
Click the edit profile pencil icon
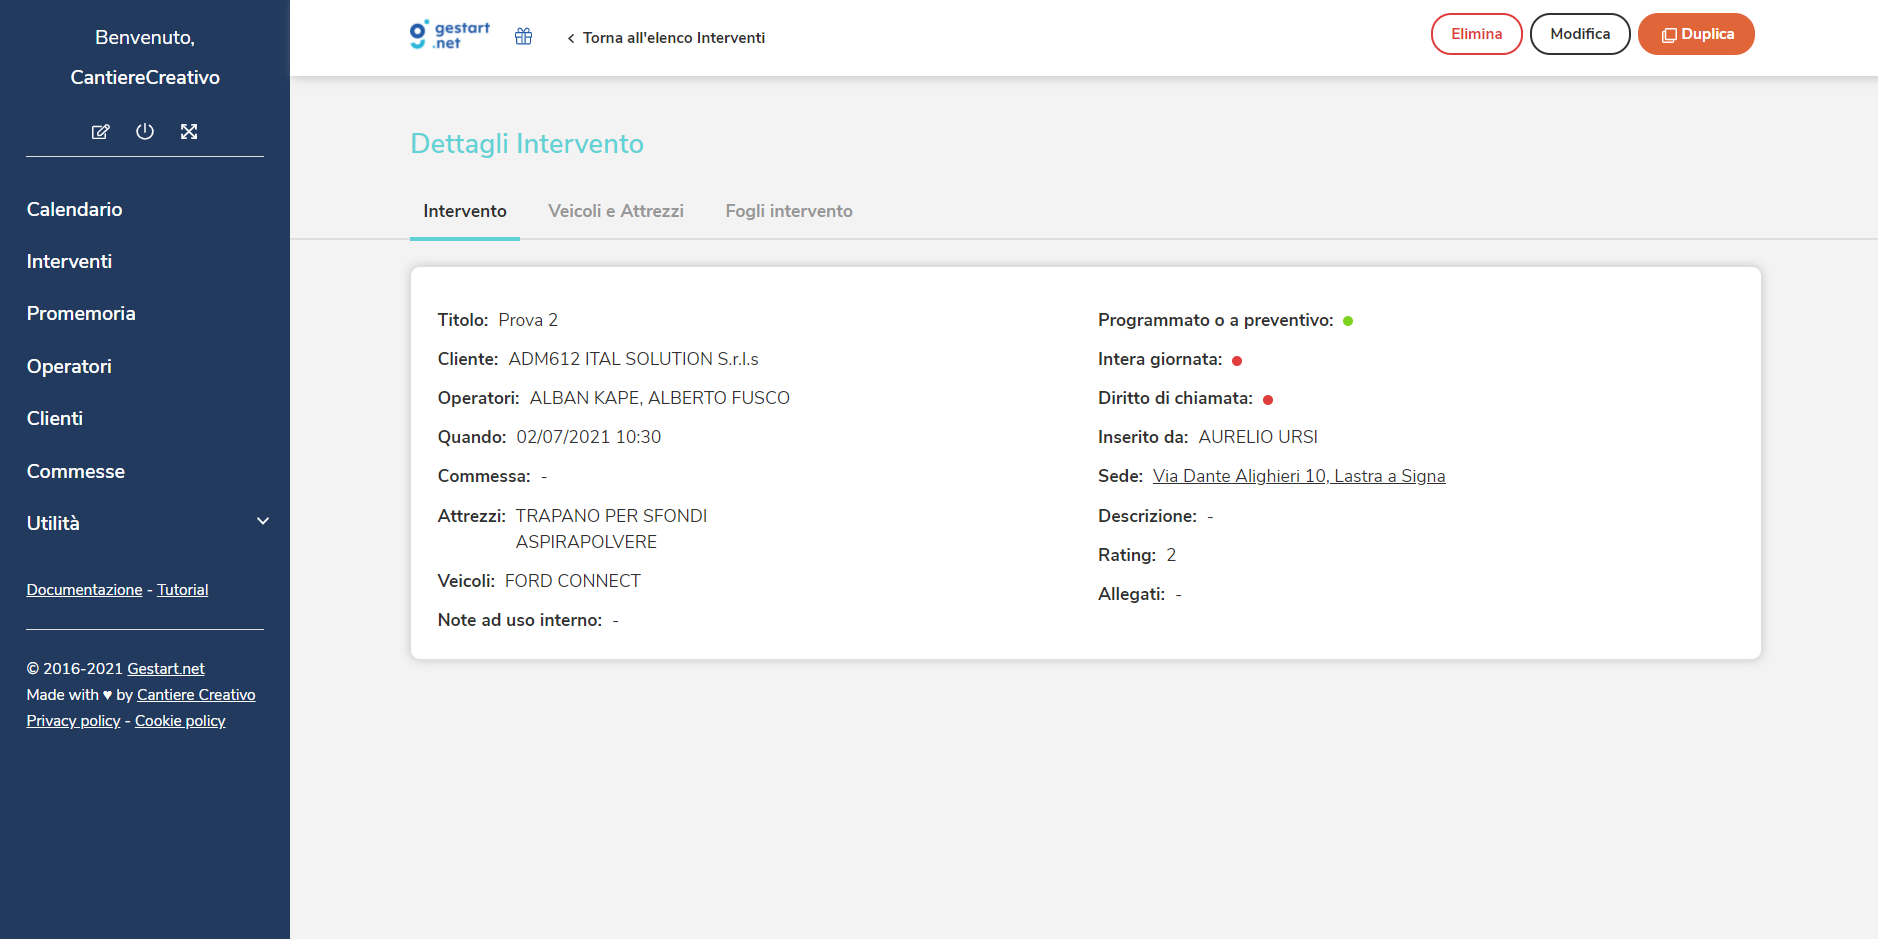[x=100, y=132]
